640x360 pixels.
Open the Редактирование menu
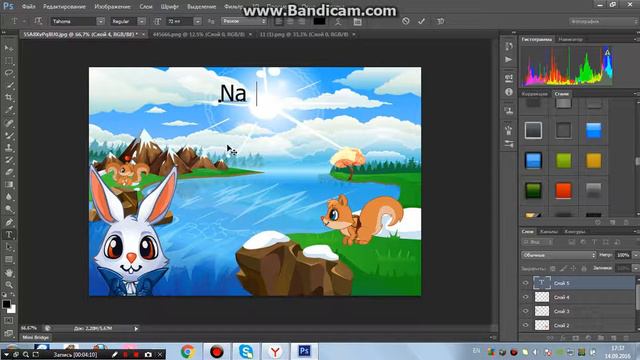coord(64,7)
